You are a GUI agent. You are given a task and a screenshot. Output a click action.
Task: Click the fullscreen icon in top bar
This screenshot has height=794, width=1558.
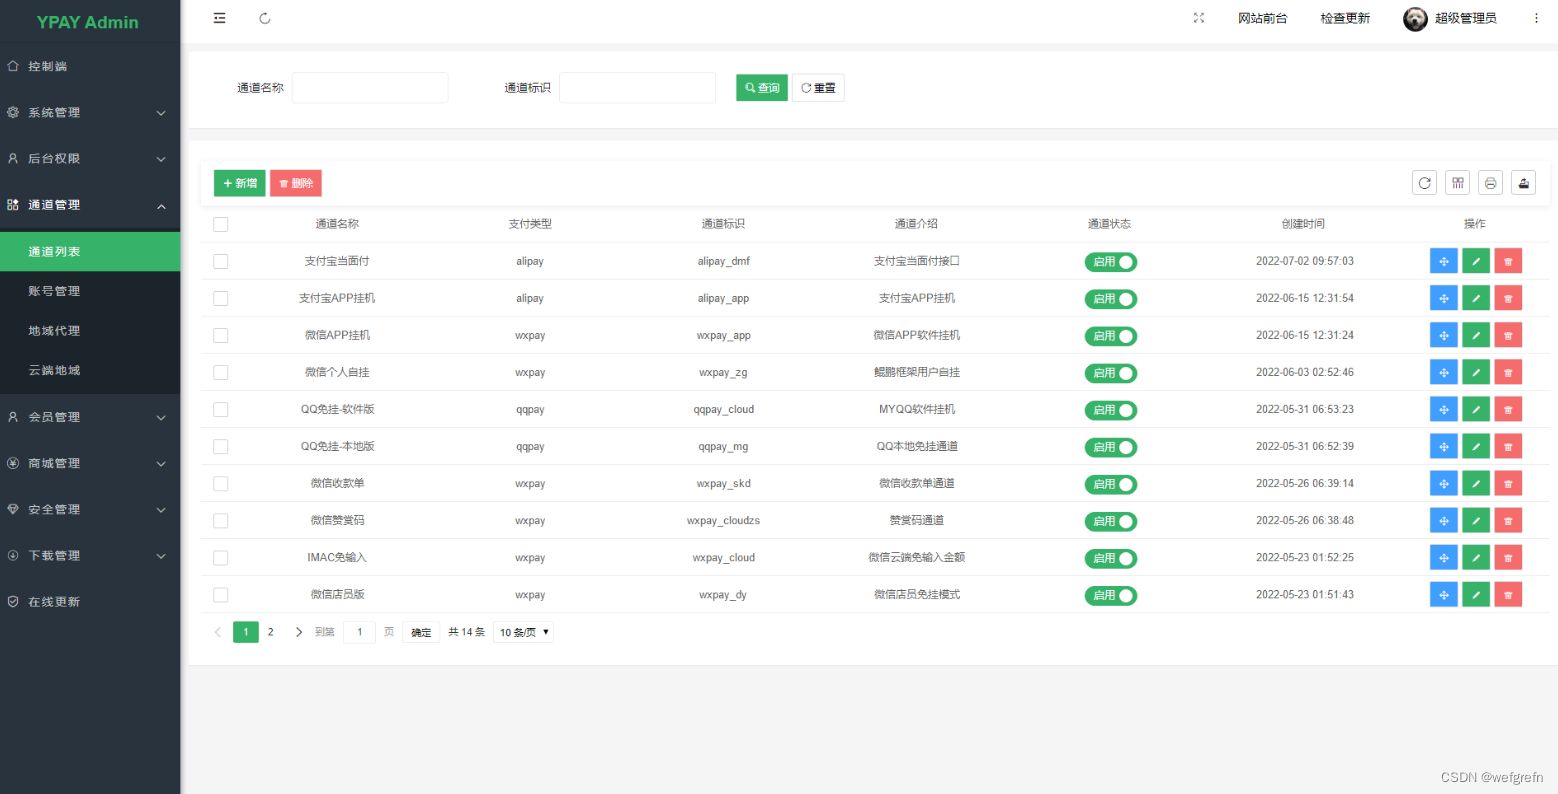(x=1197, y=17)
